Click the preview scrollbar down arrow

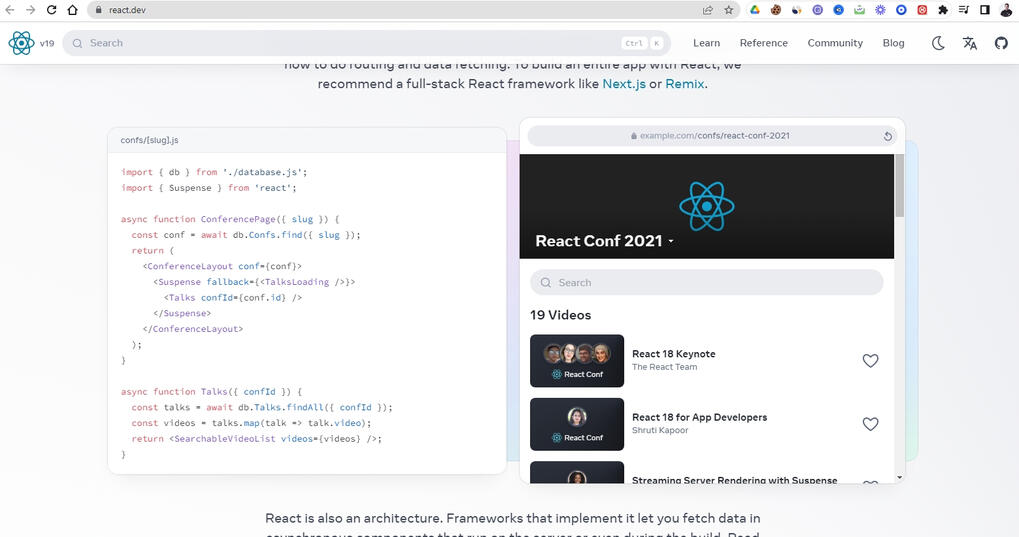click(x=899, y=477)
